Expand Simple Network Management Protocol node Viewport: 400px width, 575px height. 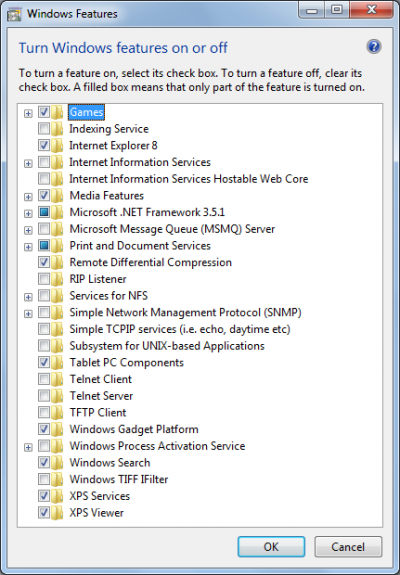click(x=28, y=314)
